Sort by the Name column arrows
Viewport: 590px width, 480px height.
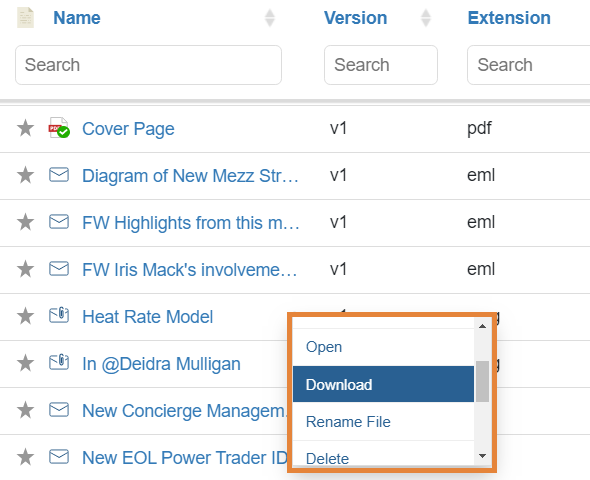[269, 18]
